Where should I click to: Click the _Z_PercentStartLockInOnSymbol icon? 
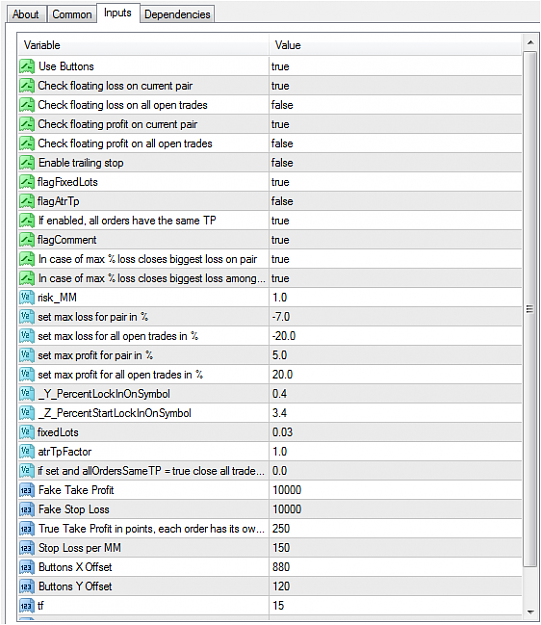(x=27, y=413)
